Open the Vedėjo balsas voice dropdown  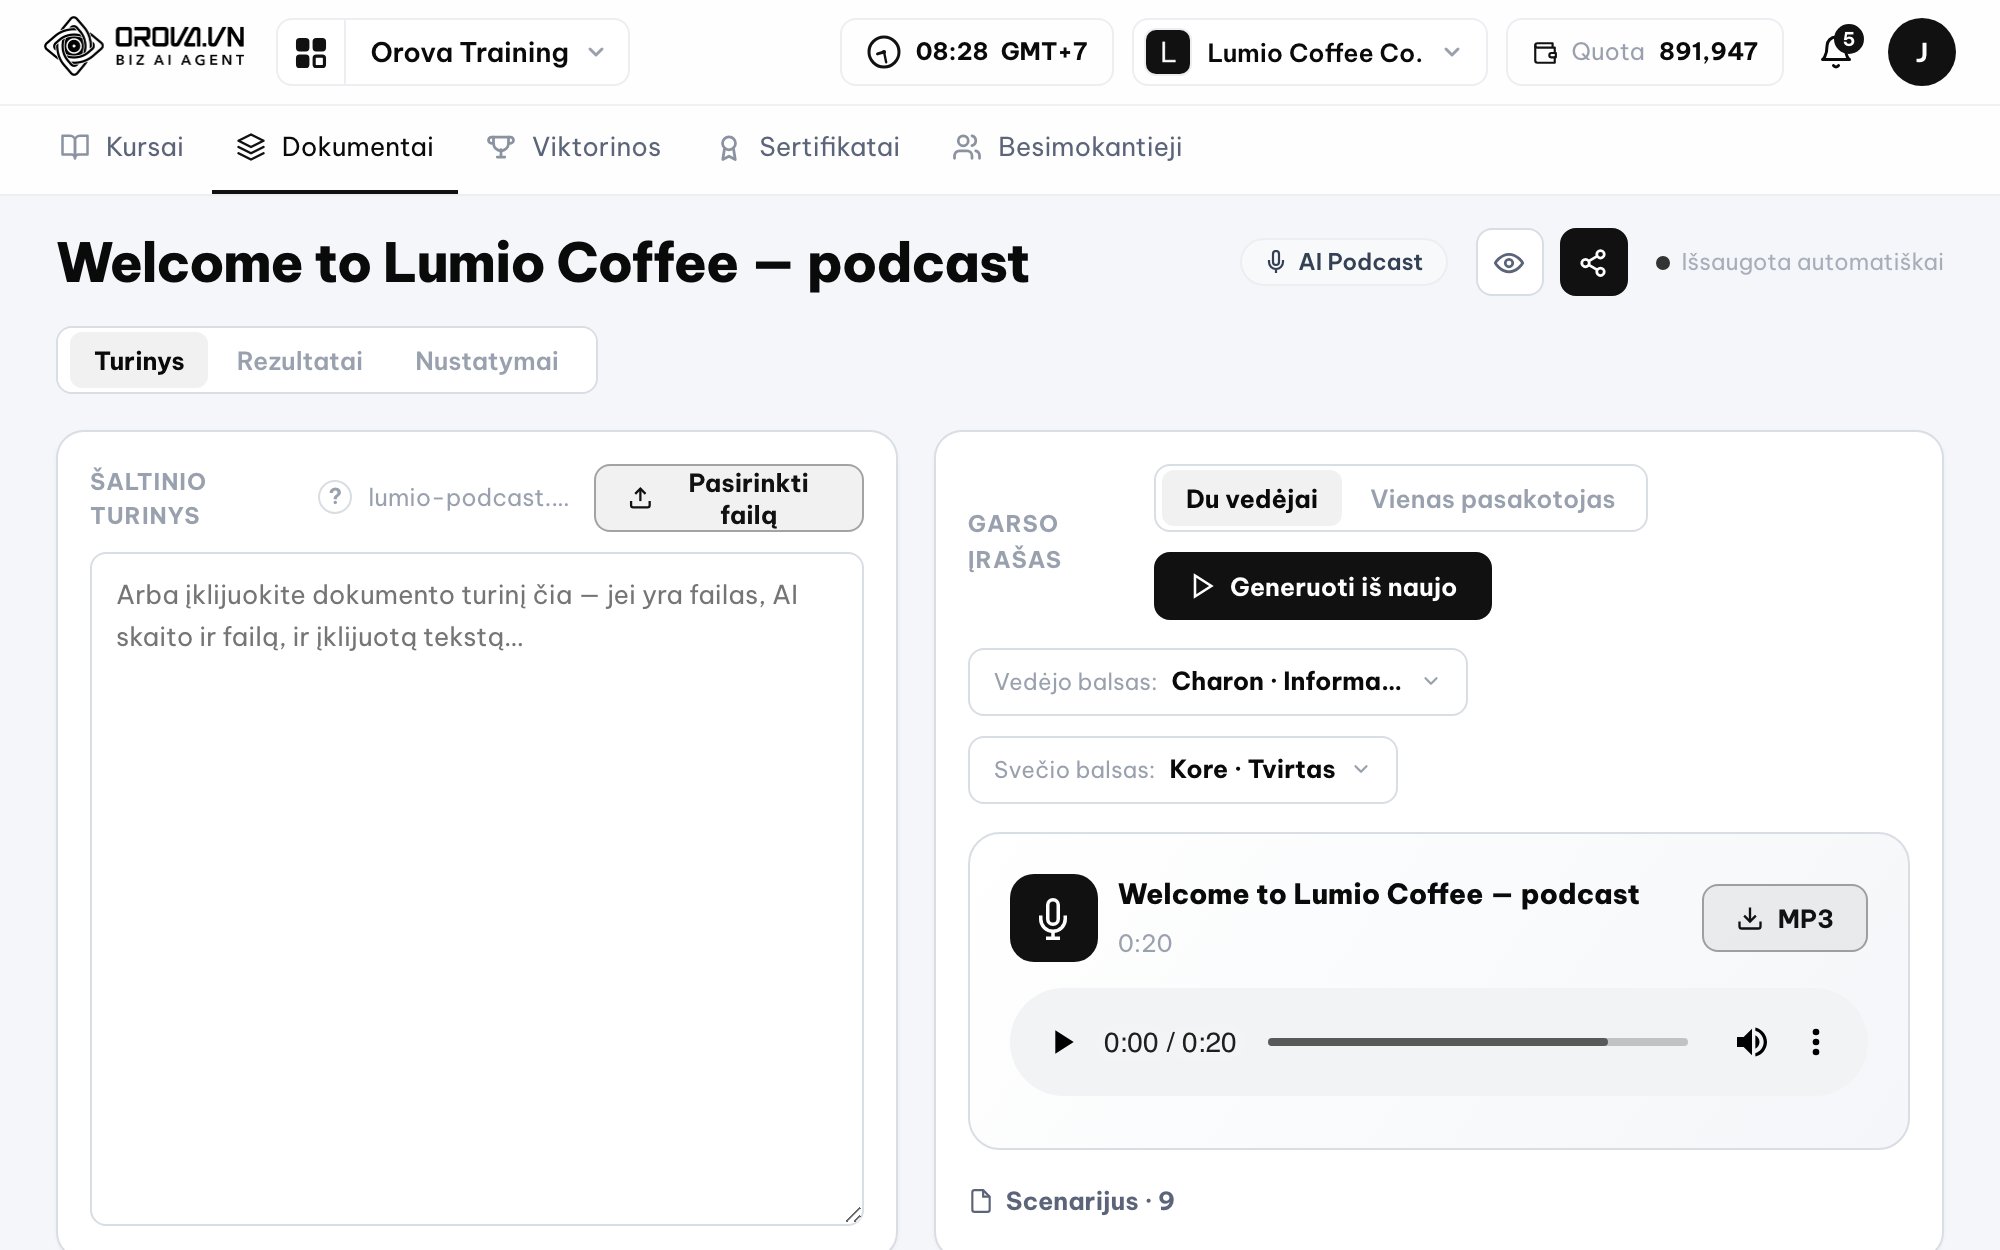tap(1217, 682)
